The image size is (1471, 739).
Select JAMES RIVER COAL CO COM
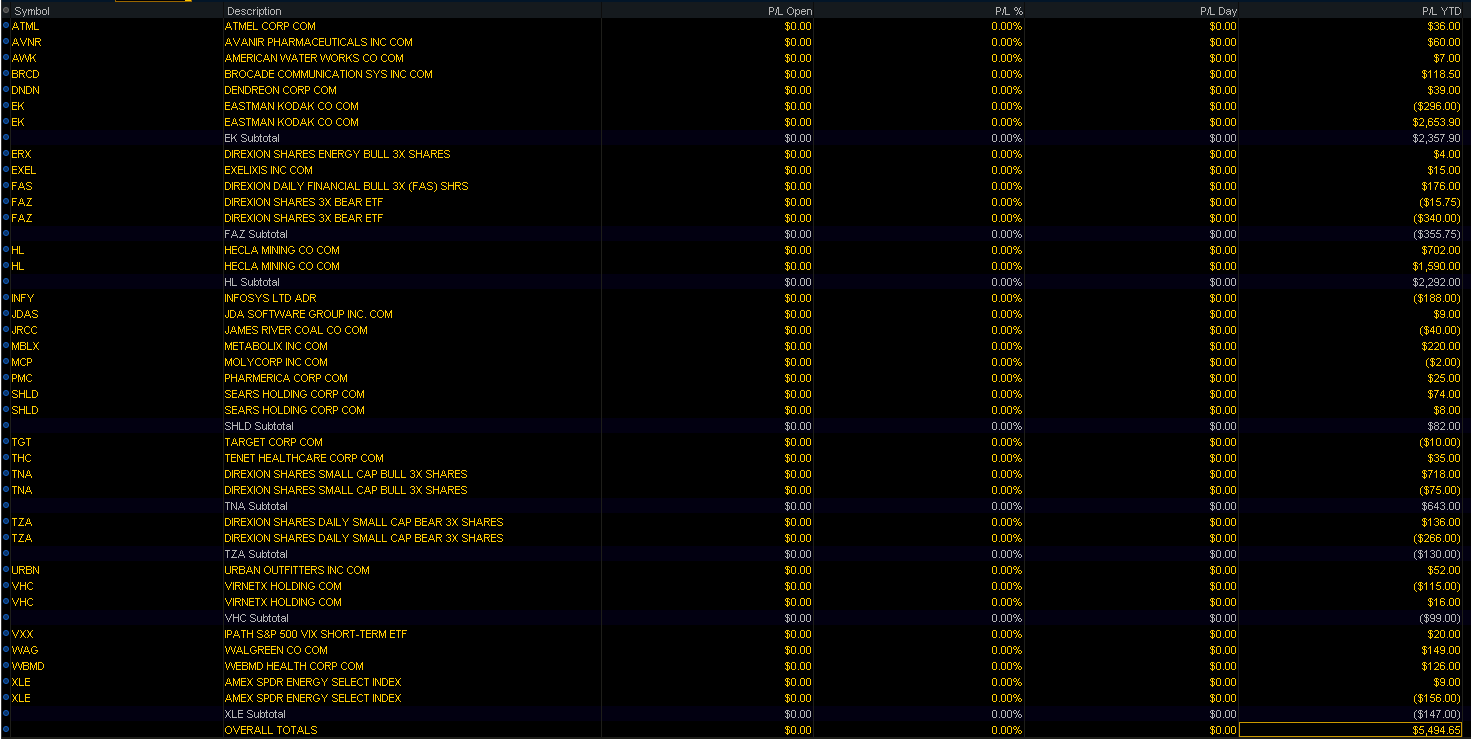click(x=296, y=330)
